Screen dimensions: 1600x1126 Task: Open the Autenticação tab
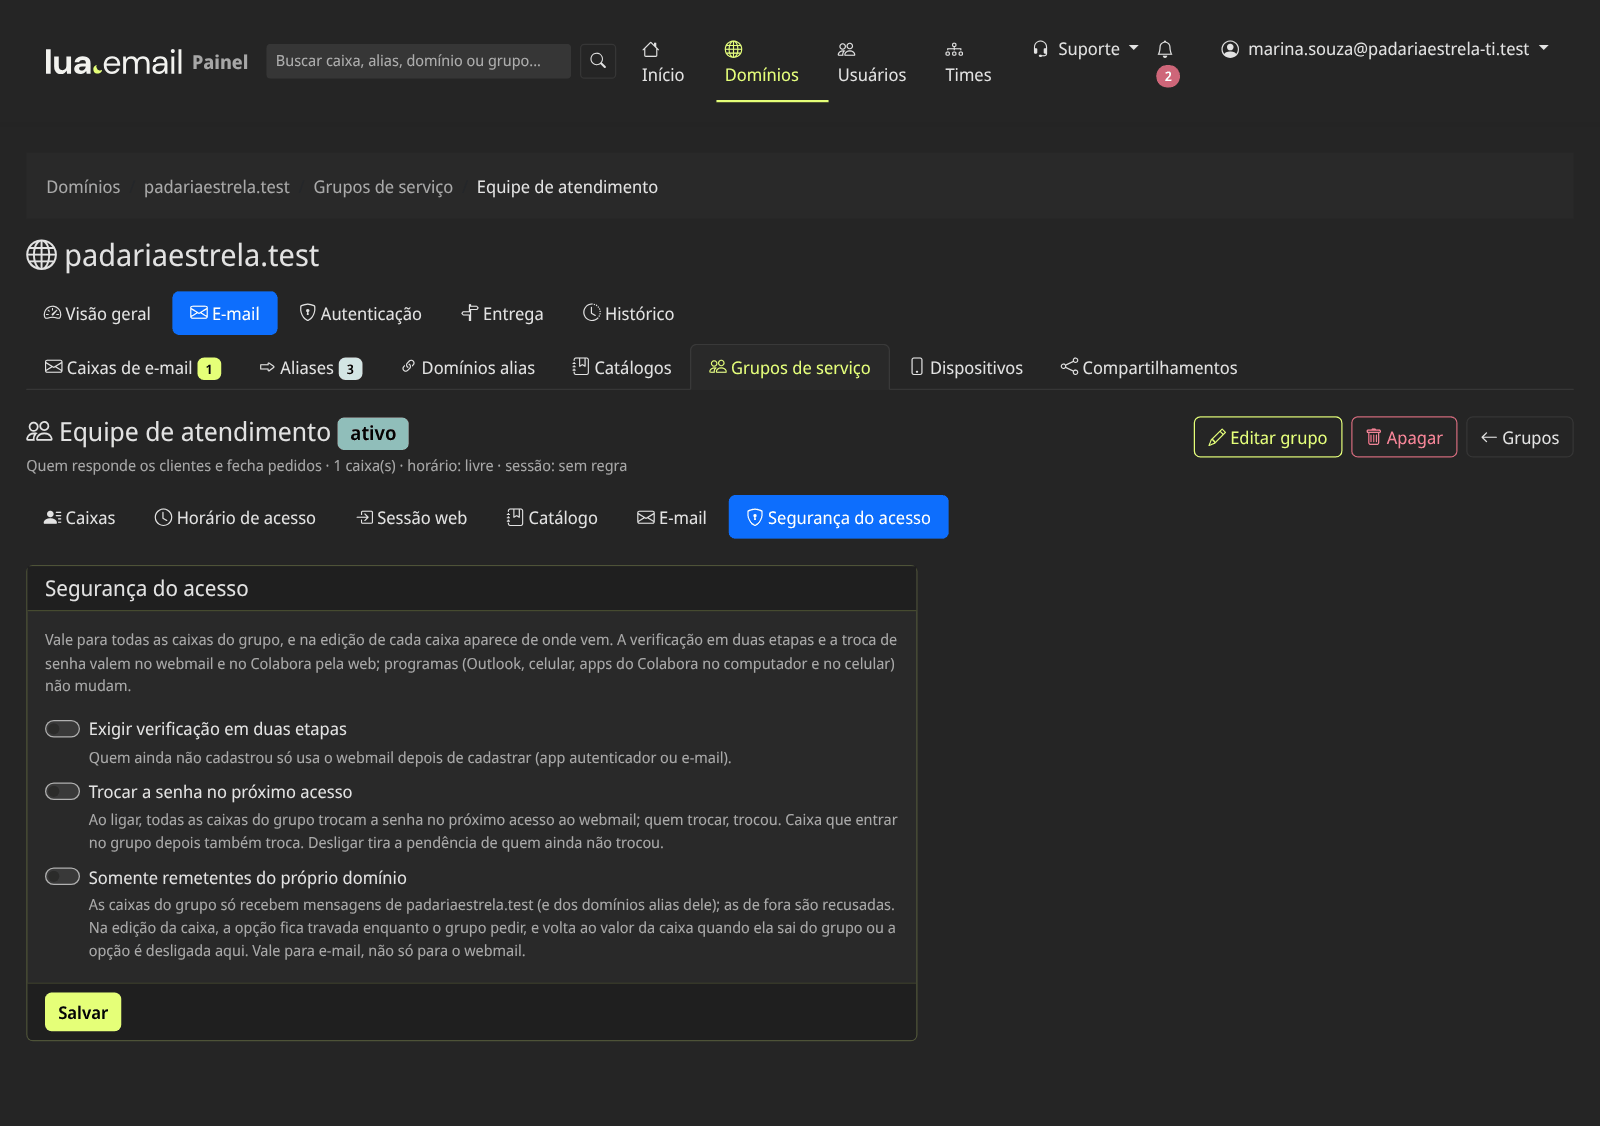pyautogui.click(x=361, y=314)
